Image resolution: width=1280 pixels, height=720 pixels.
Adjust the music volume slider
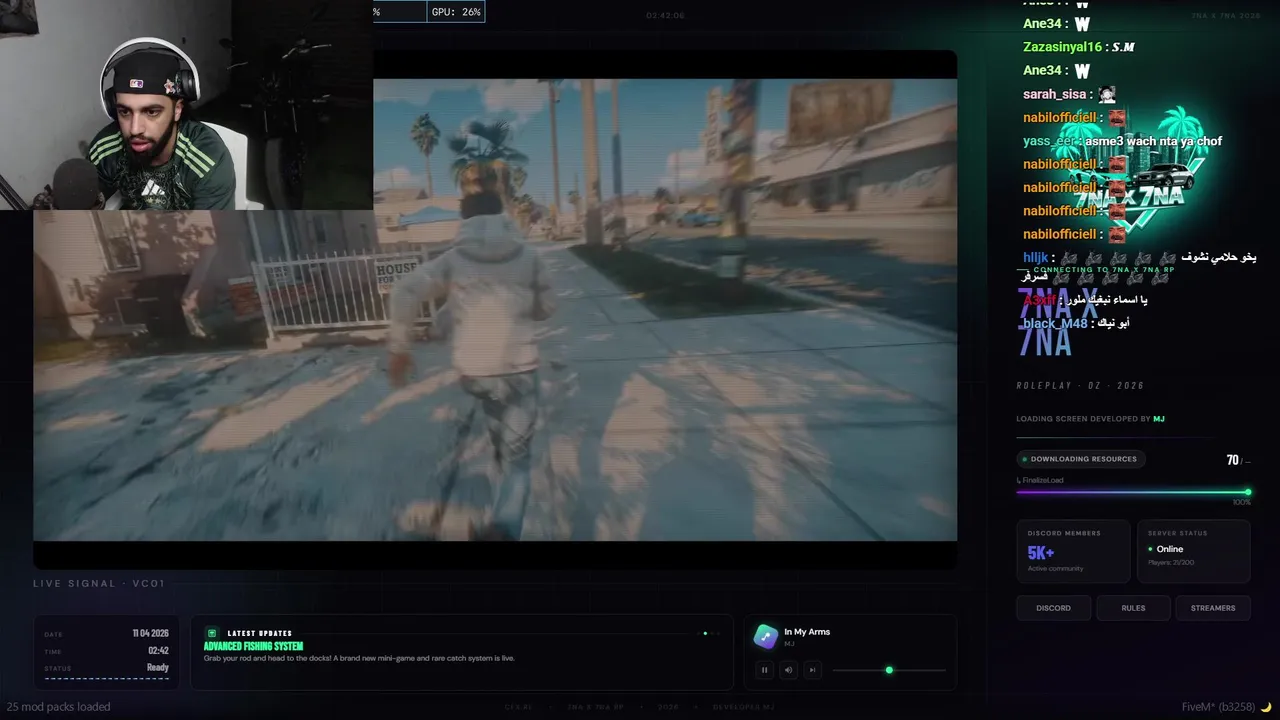[x=889, y=670]
